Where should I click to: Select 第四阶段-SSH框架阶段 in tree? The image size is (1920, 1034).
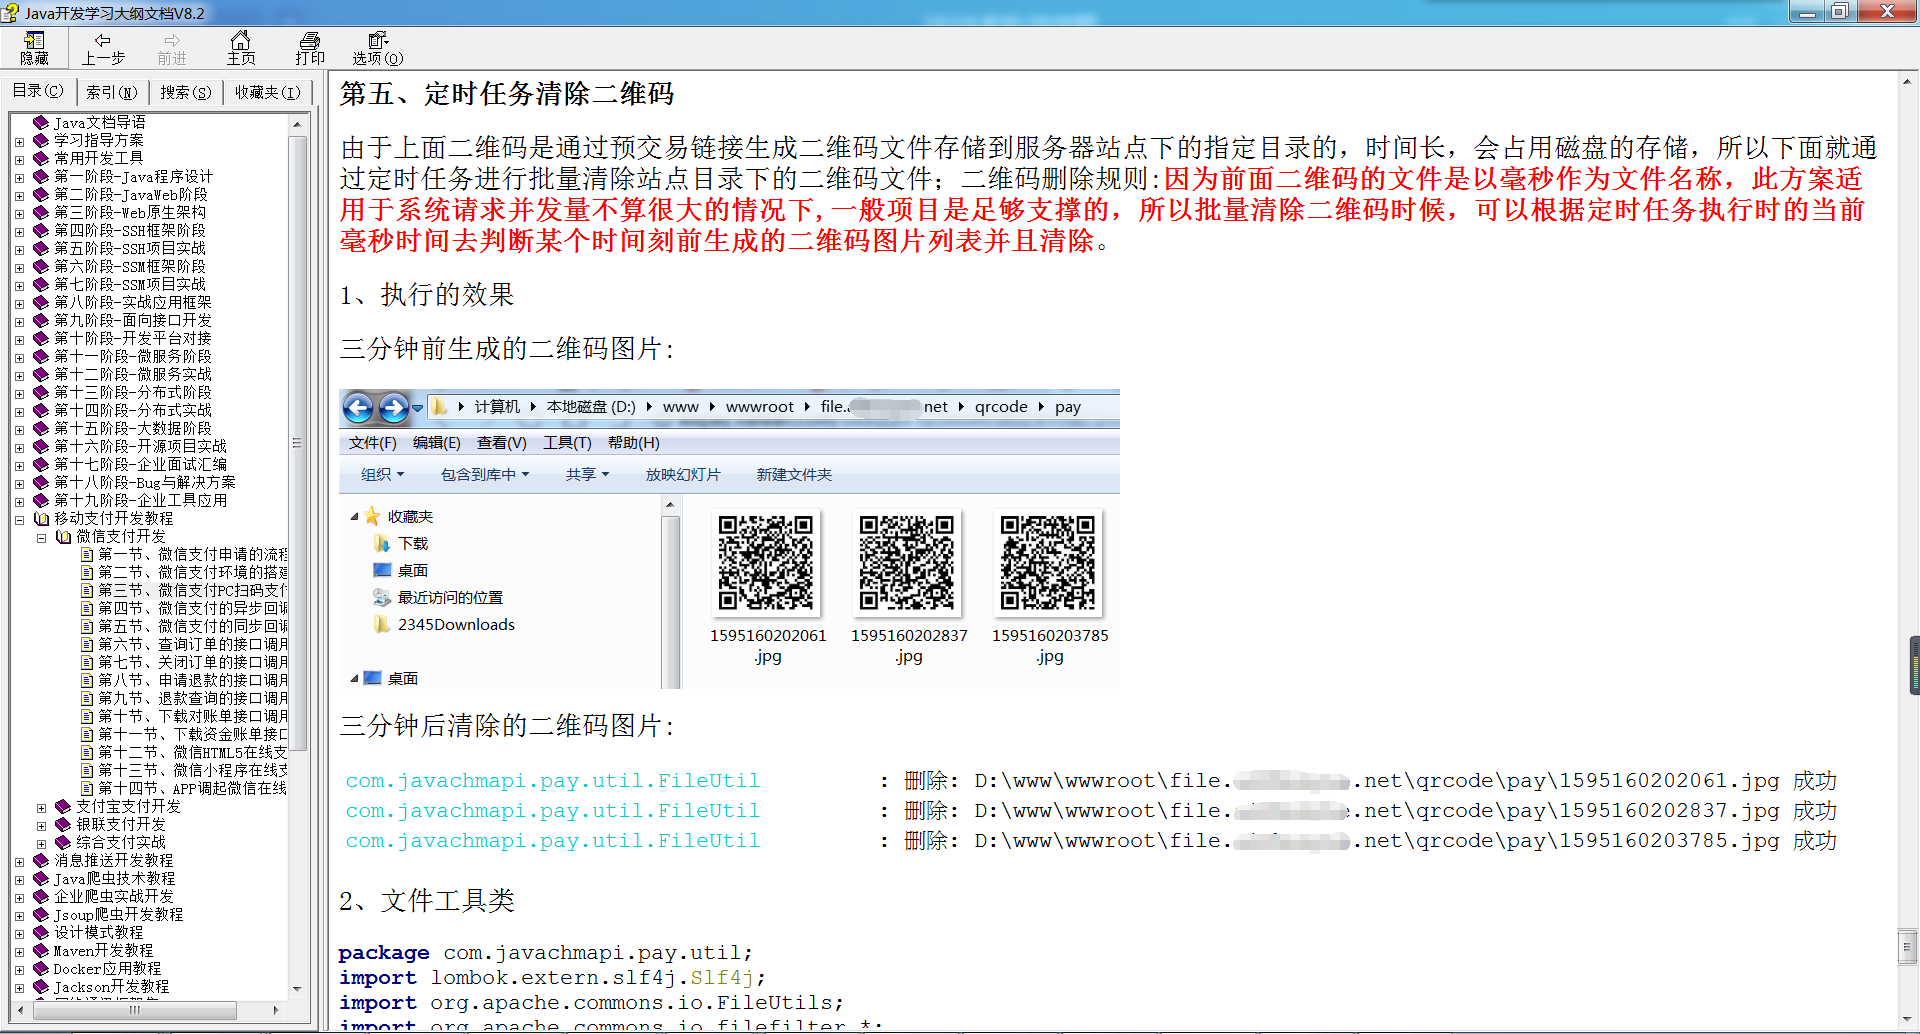130,231
